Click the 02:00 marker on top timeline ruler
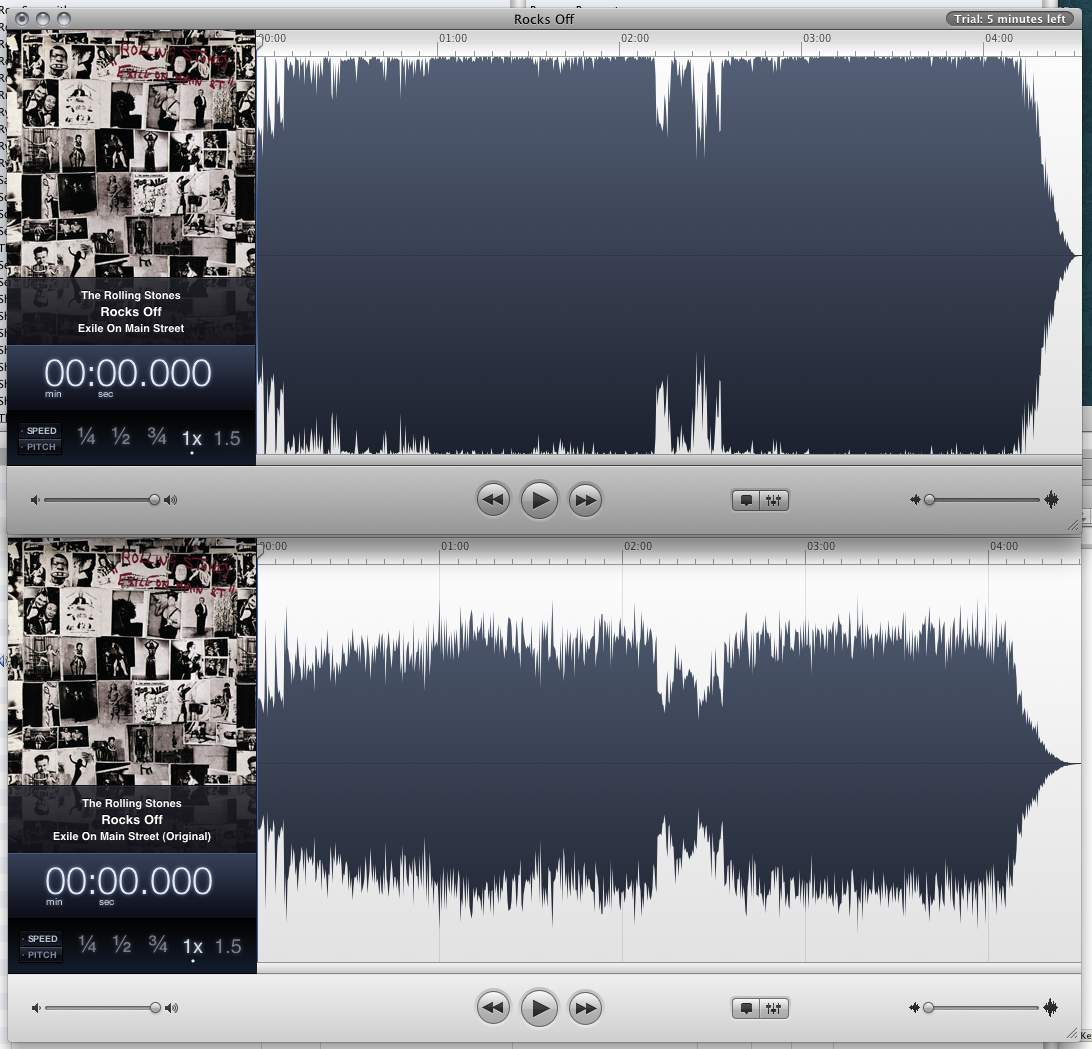Image resolution: width=1092 pixels, height=1049 pixels. [x=634, y=39]
